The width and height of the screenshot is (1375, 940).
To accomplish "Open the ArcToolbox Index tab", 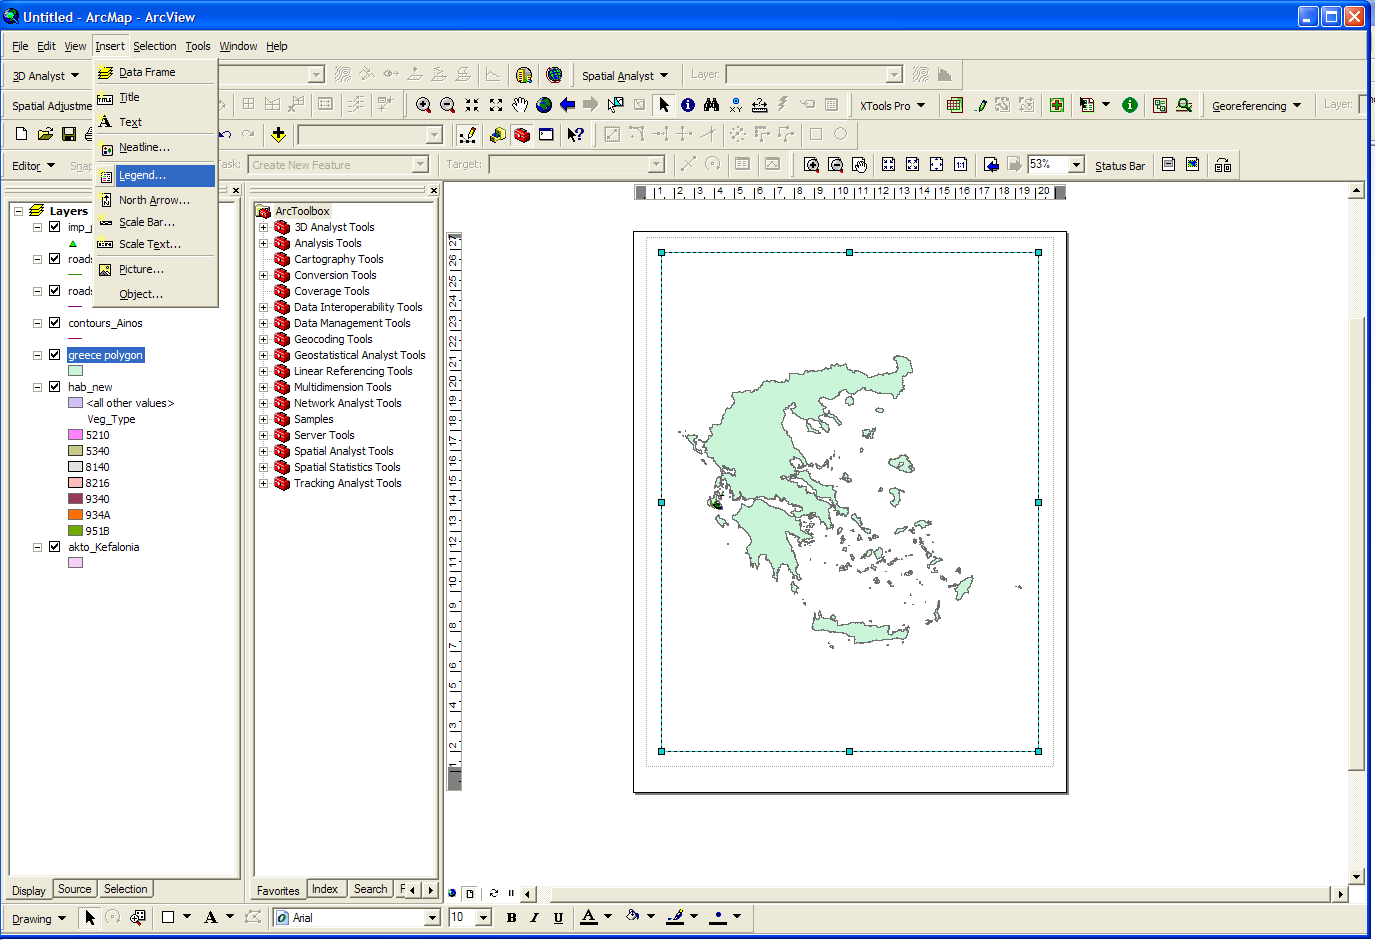I will click(x=325, y=889).
